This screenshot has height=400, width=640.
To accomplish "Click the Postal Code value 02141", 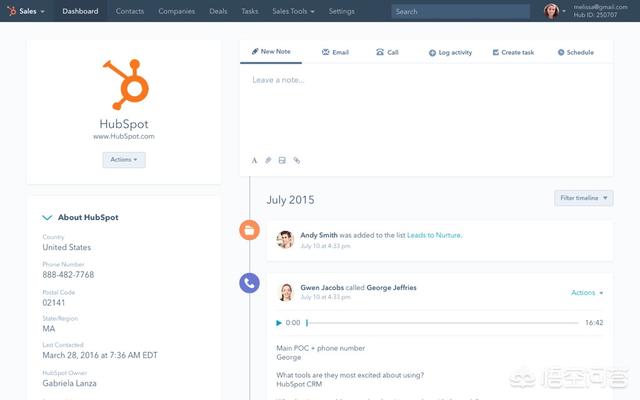I will click(x=54, y=302).
